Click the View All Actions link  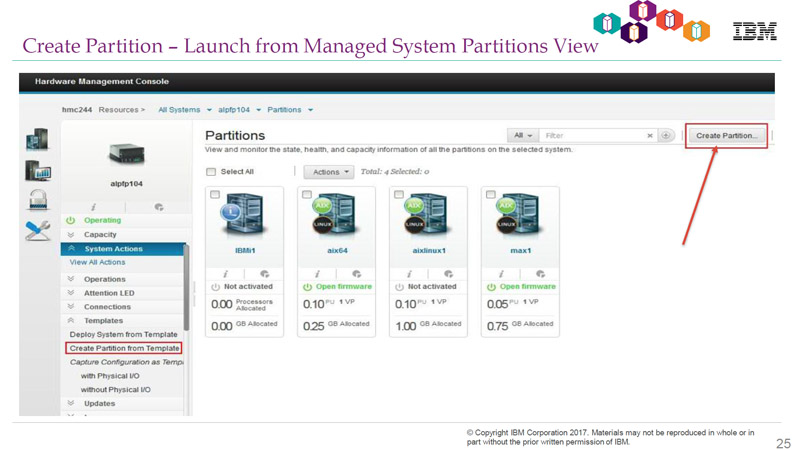97,262
